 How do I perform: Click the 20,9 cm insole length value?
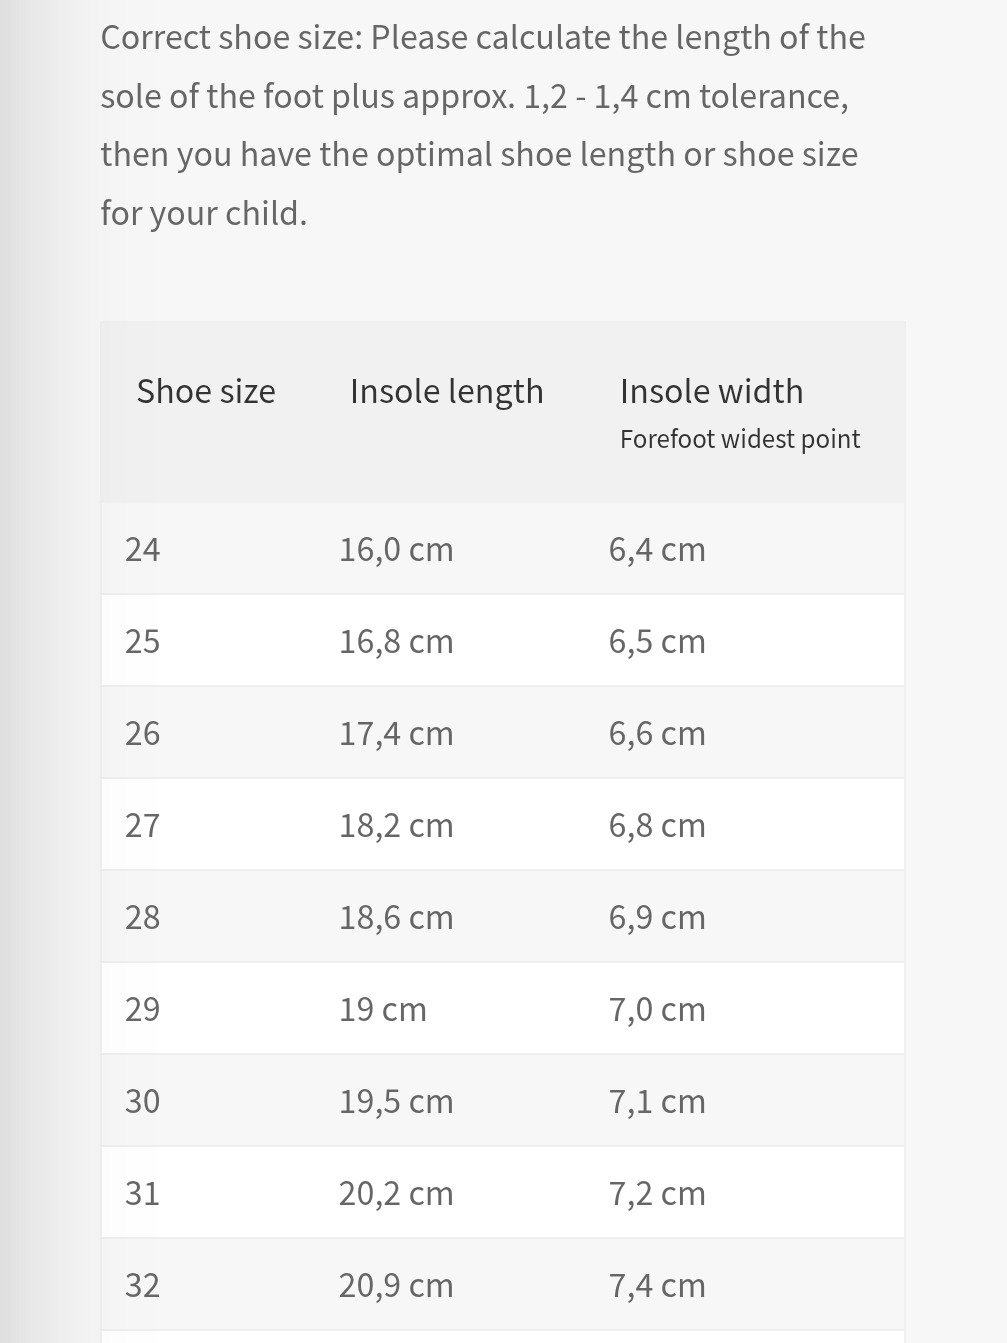[396, 1285]
